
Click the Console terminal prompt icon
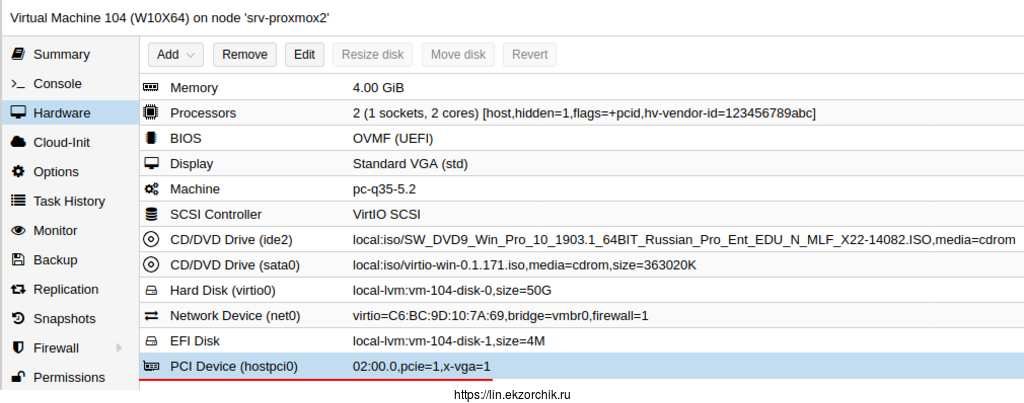click(17, 84)
